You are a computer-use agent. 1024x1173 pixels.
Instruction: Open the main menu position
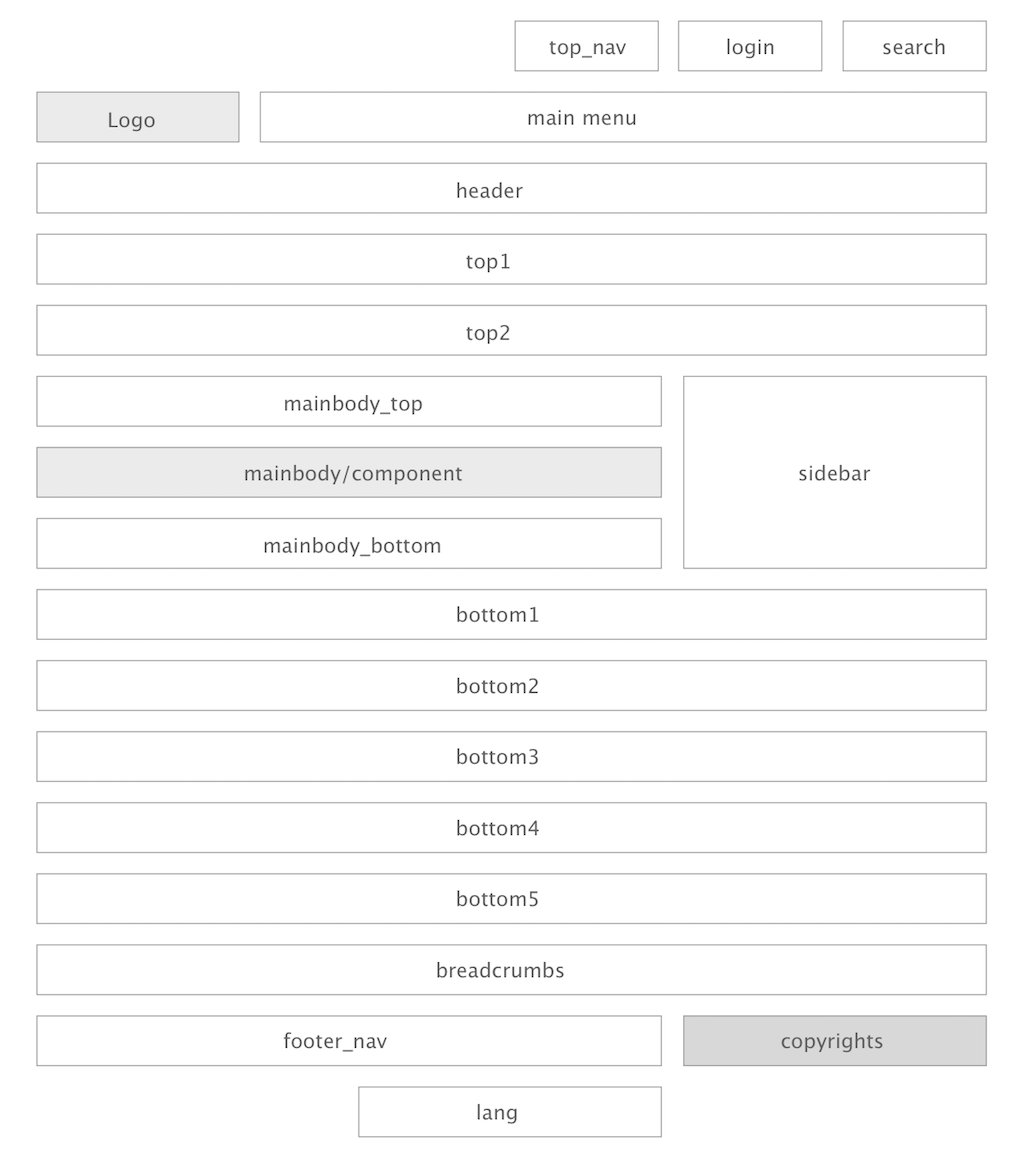[623, 117]
